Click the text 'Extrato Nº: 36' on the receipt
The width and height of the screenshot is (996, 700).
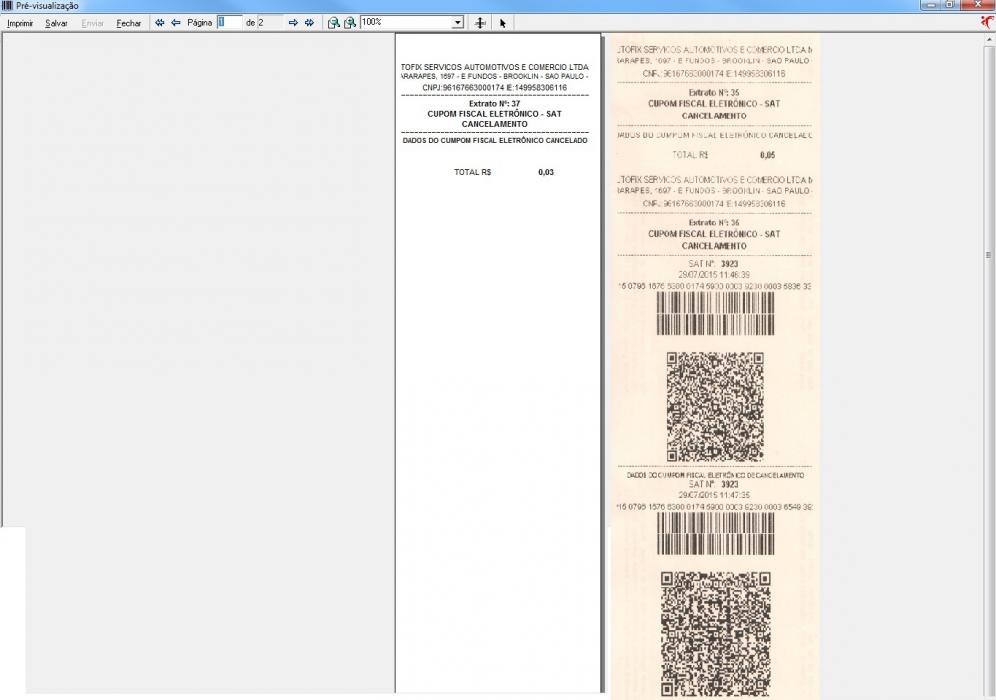click(714, 223)
